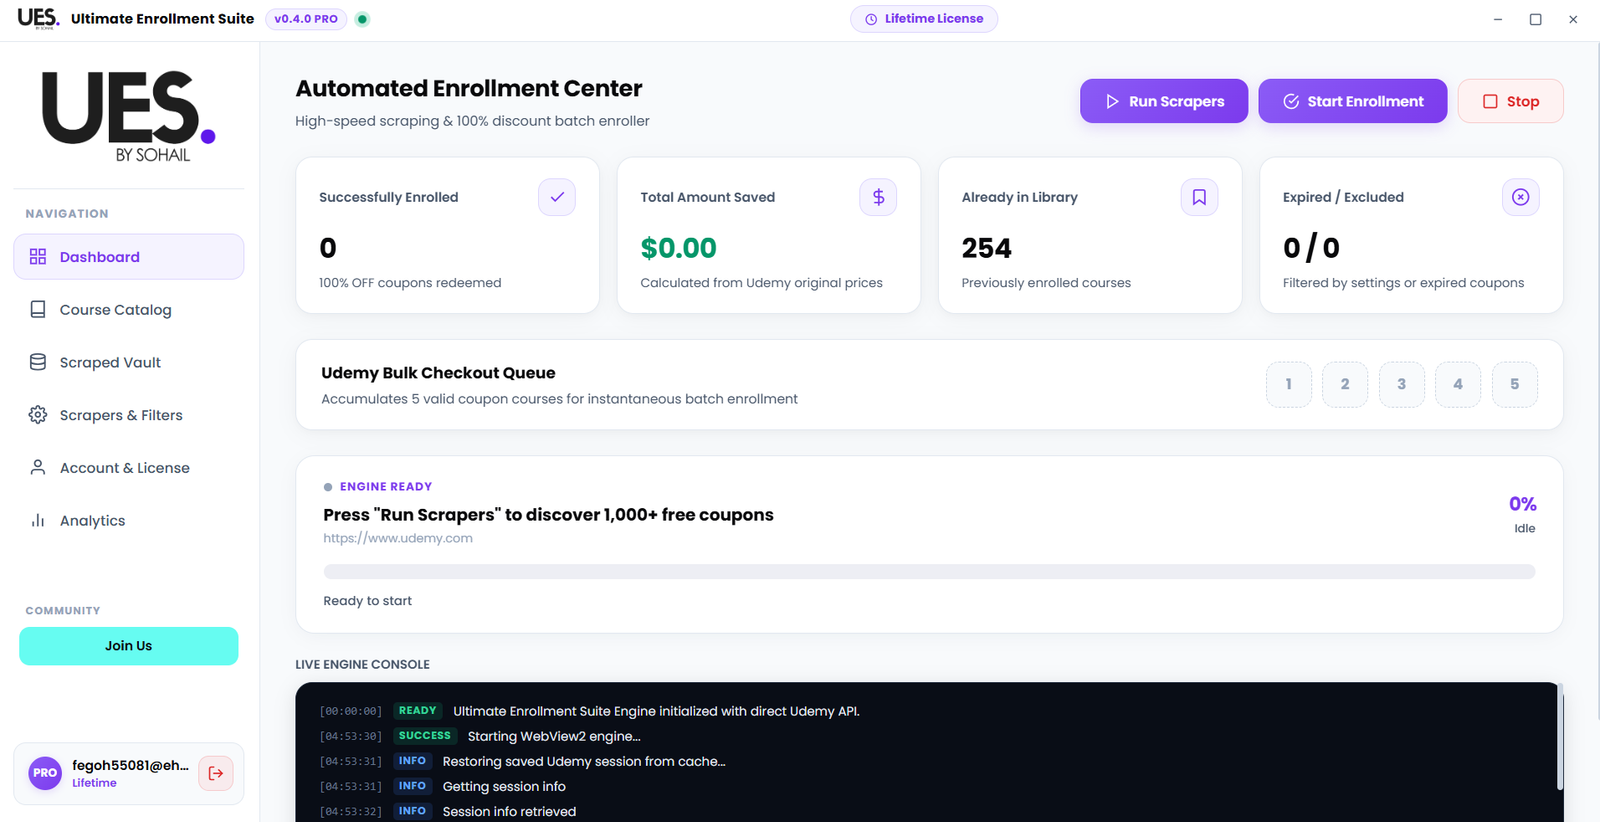Click the https://www.udemy.com link text

[398, 538]
